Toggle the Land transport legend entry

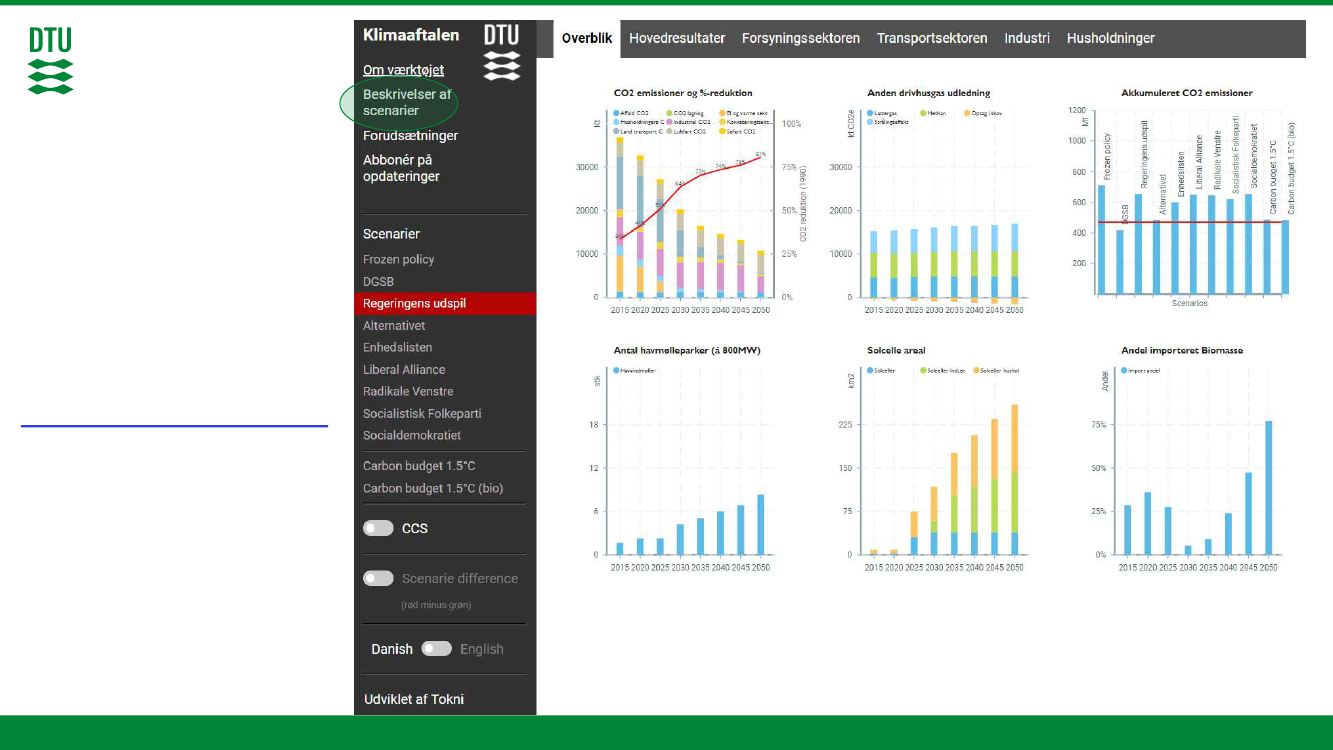click(x=638, y=132)
